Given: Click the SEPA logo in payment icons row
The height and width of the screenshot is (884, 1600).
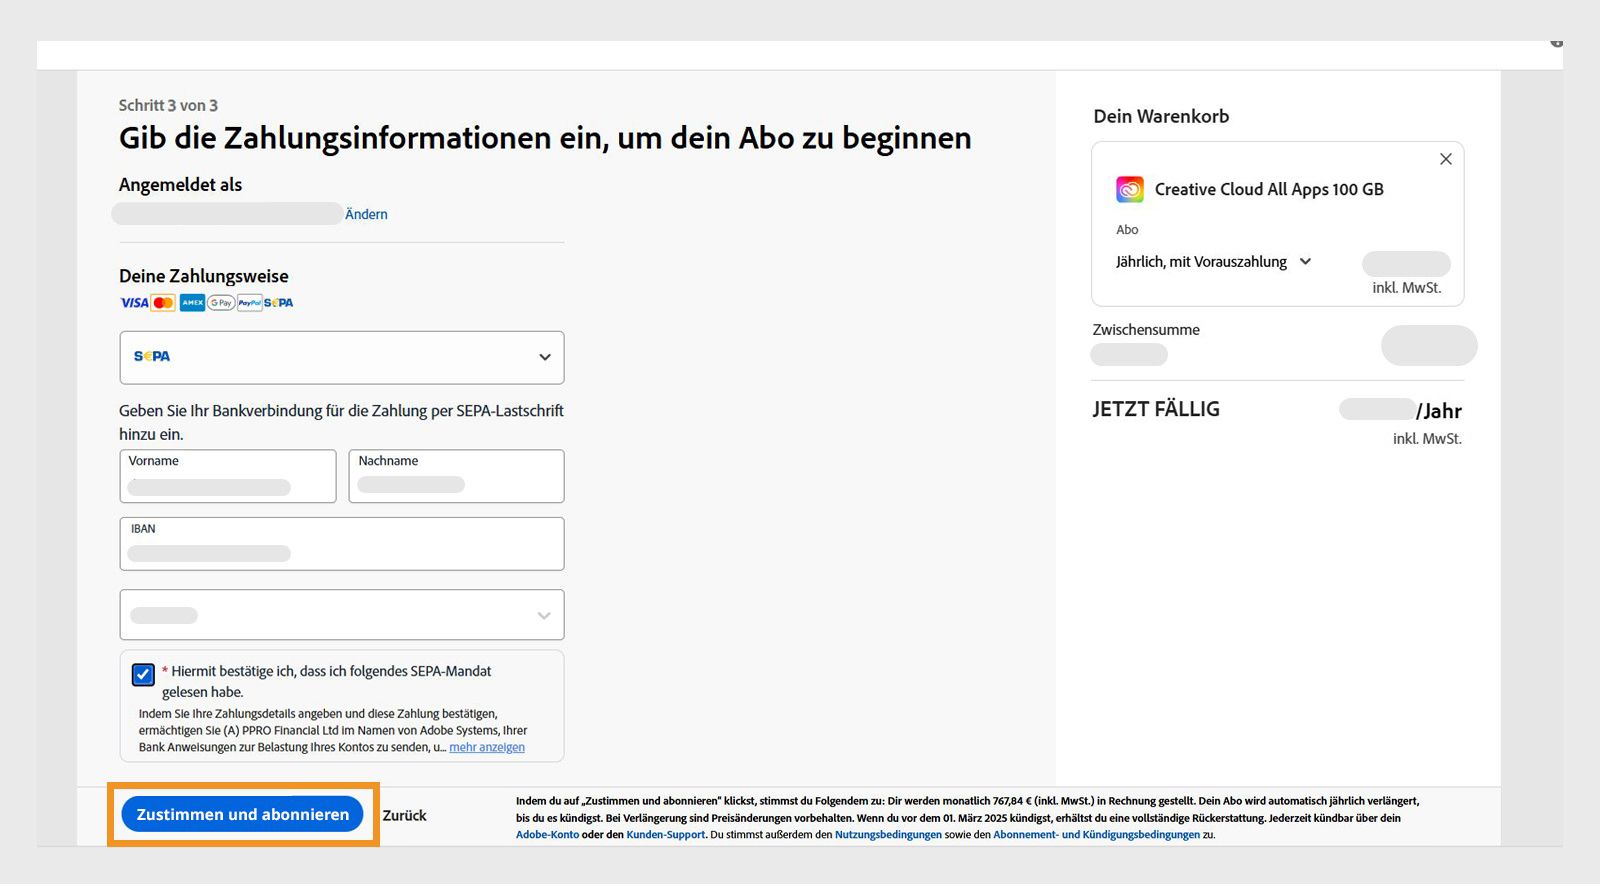Looking at the screenshot, I should pyautogui.click(x=279, y=303).
